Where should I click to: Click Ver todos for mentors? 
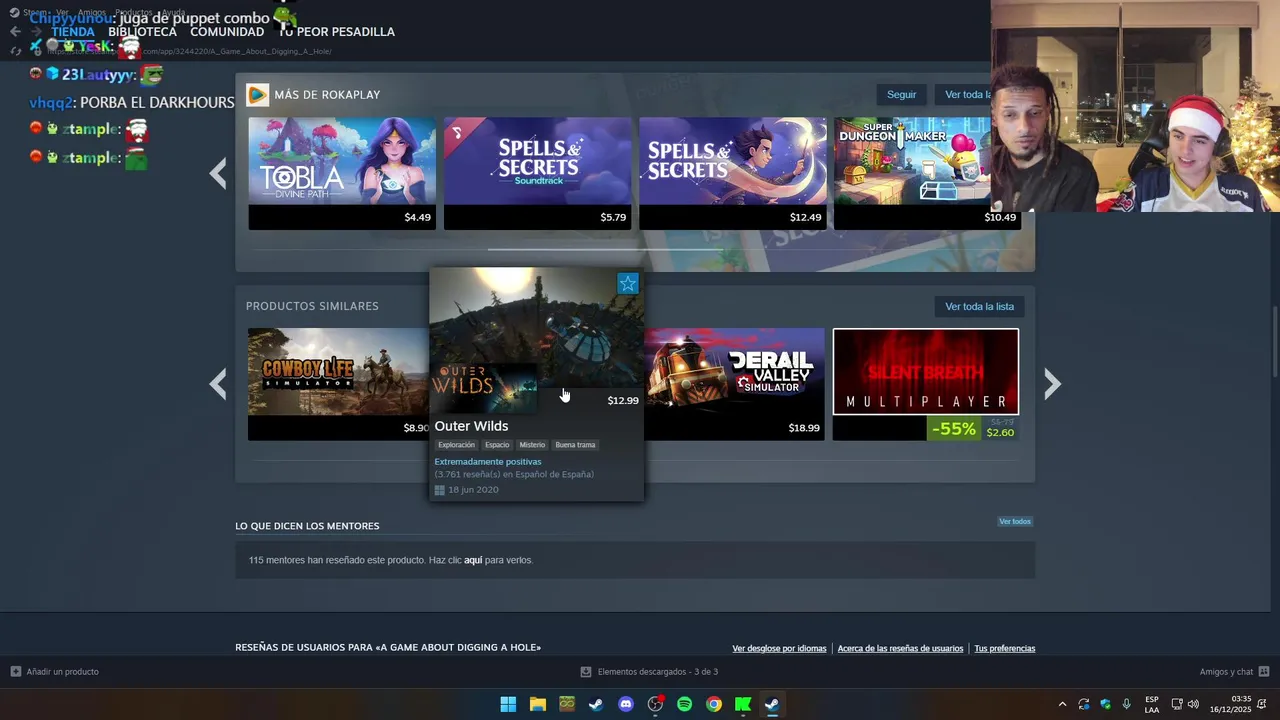click(1015, 521)
